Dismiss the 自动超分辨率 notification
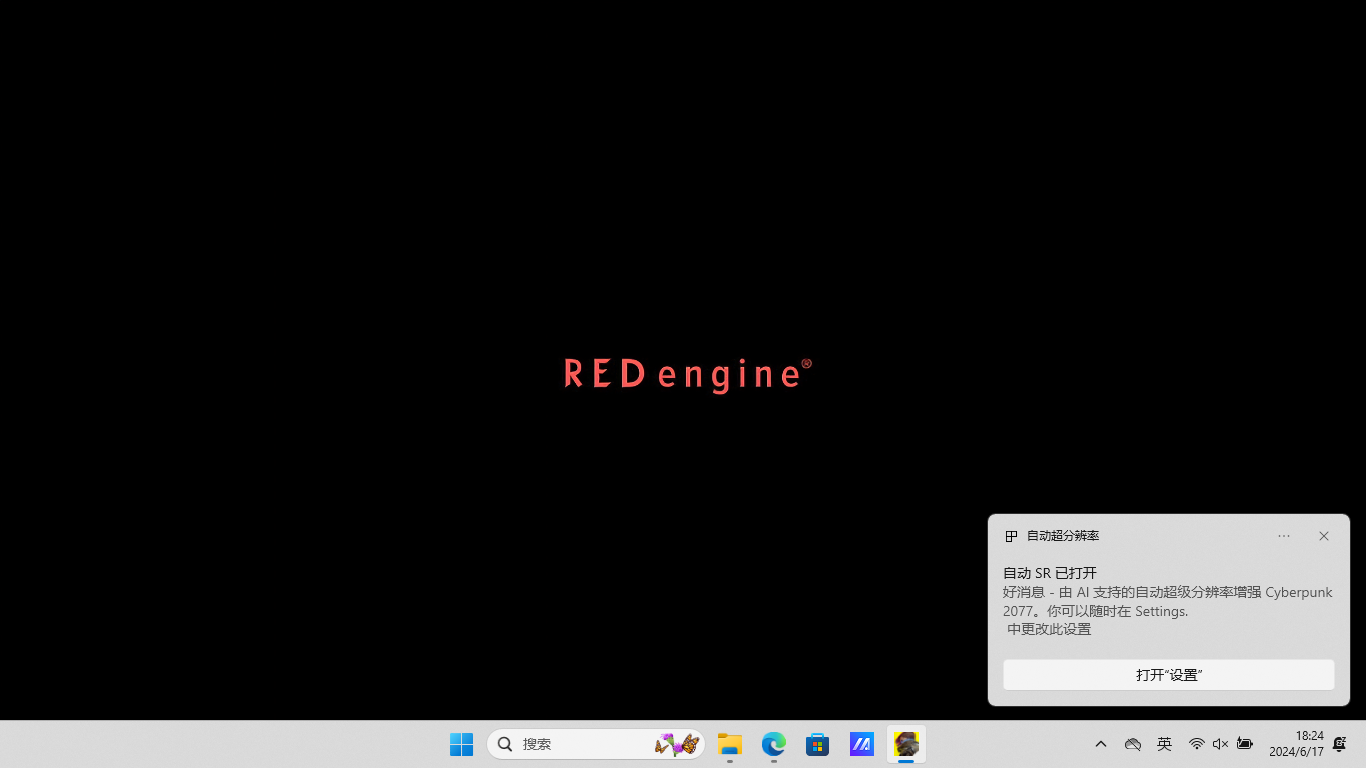1366x768 pixels. pos(1324,536)
